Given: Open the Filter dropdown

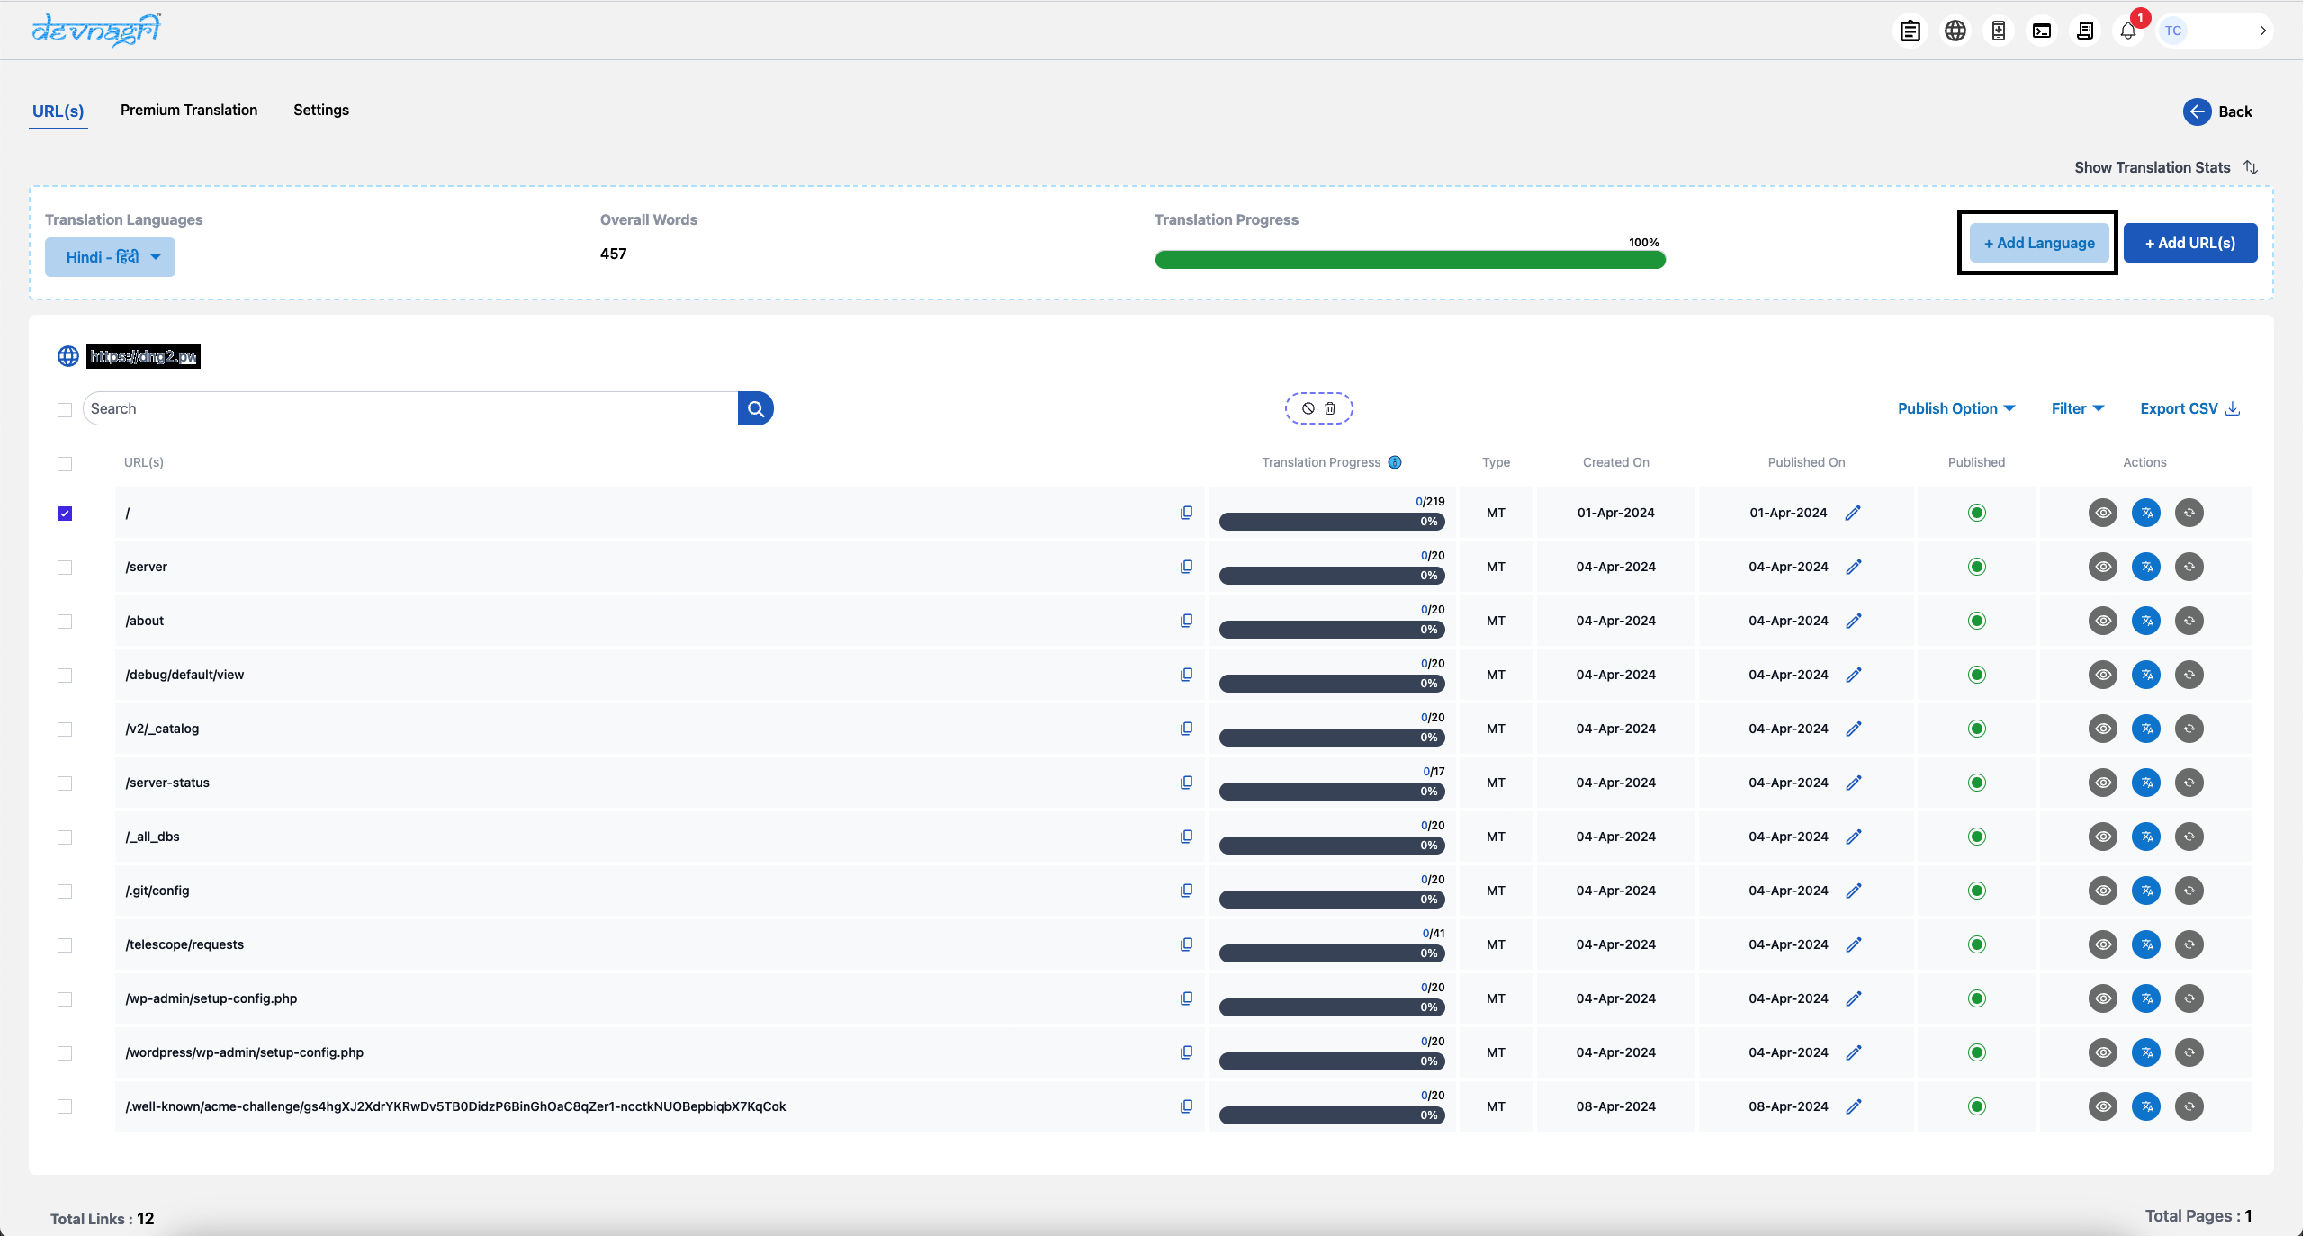Looking at the screenshot, I should click(x=2078, y=409).
